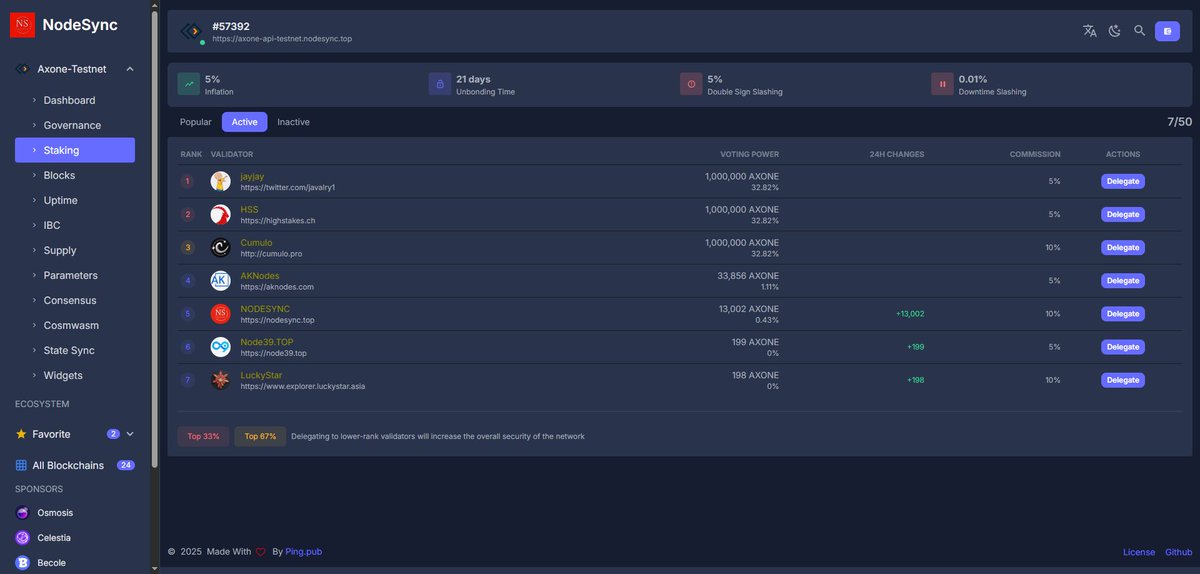Screen dimensions: 1200x574
Task: Click the Osmosis sponsor icon
Action: click(22, 513)
